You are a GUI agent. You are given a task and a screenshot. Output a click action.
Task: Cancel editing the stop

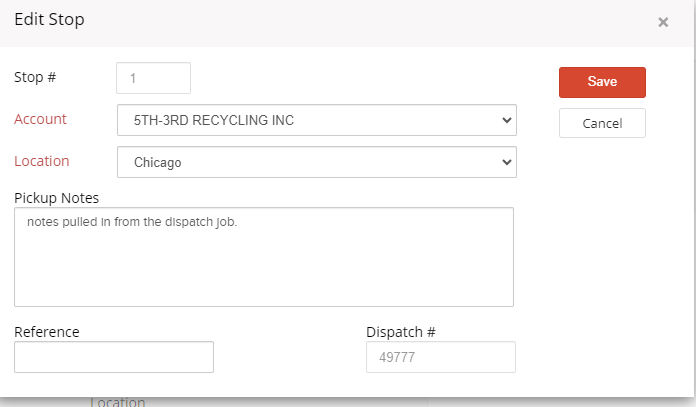(602, 123)
